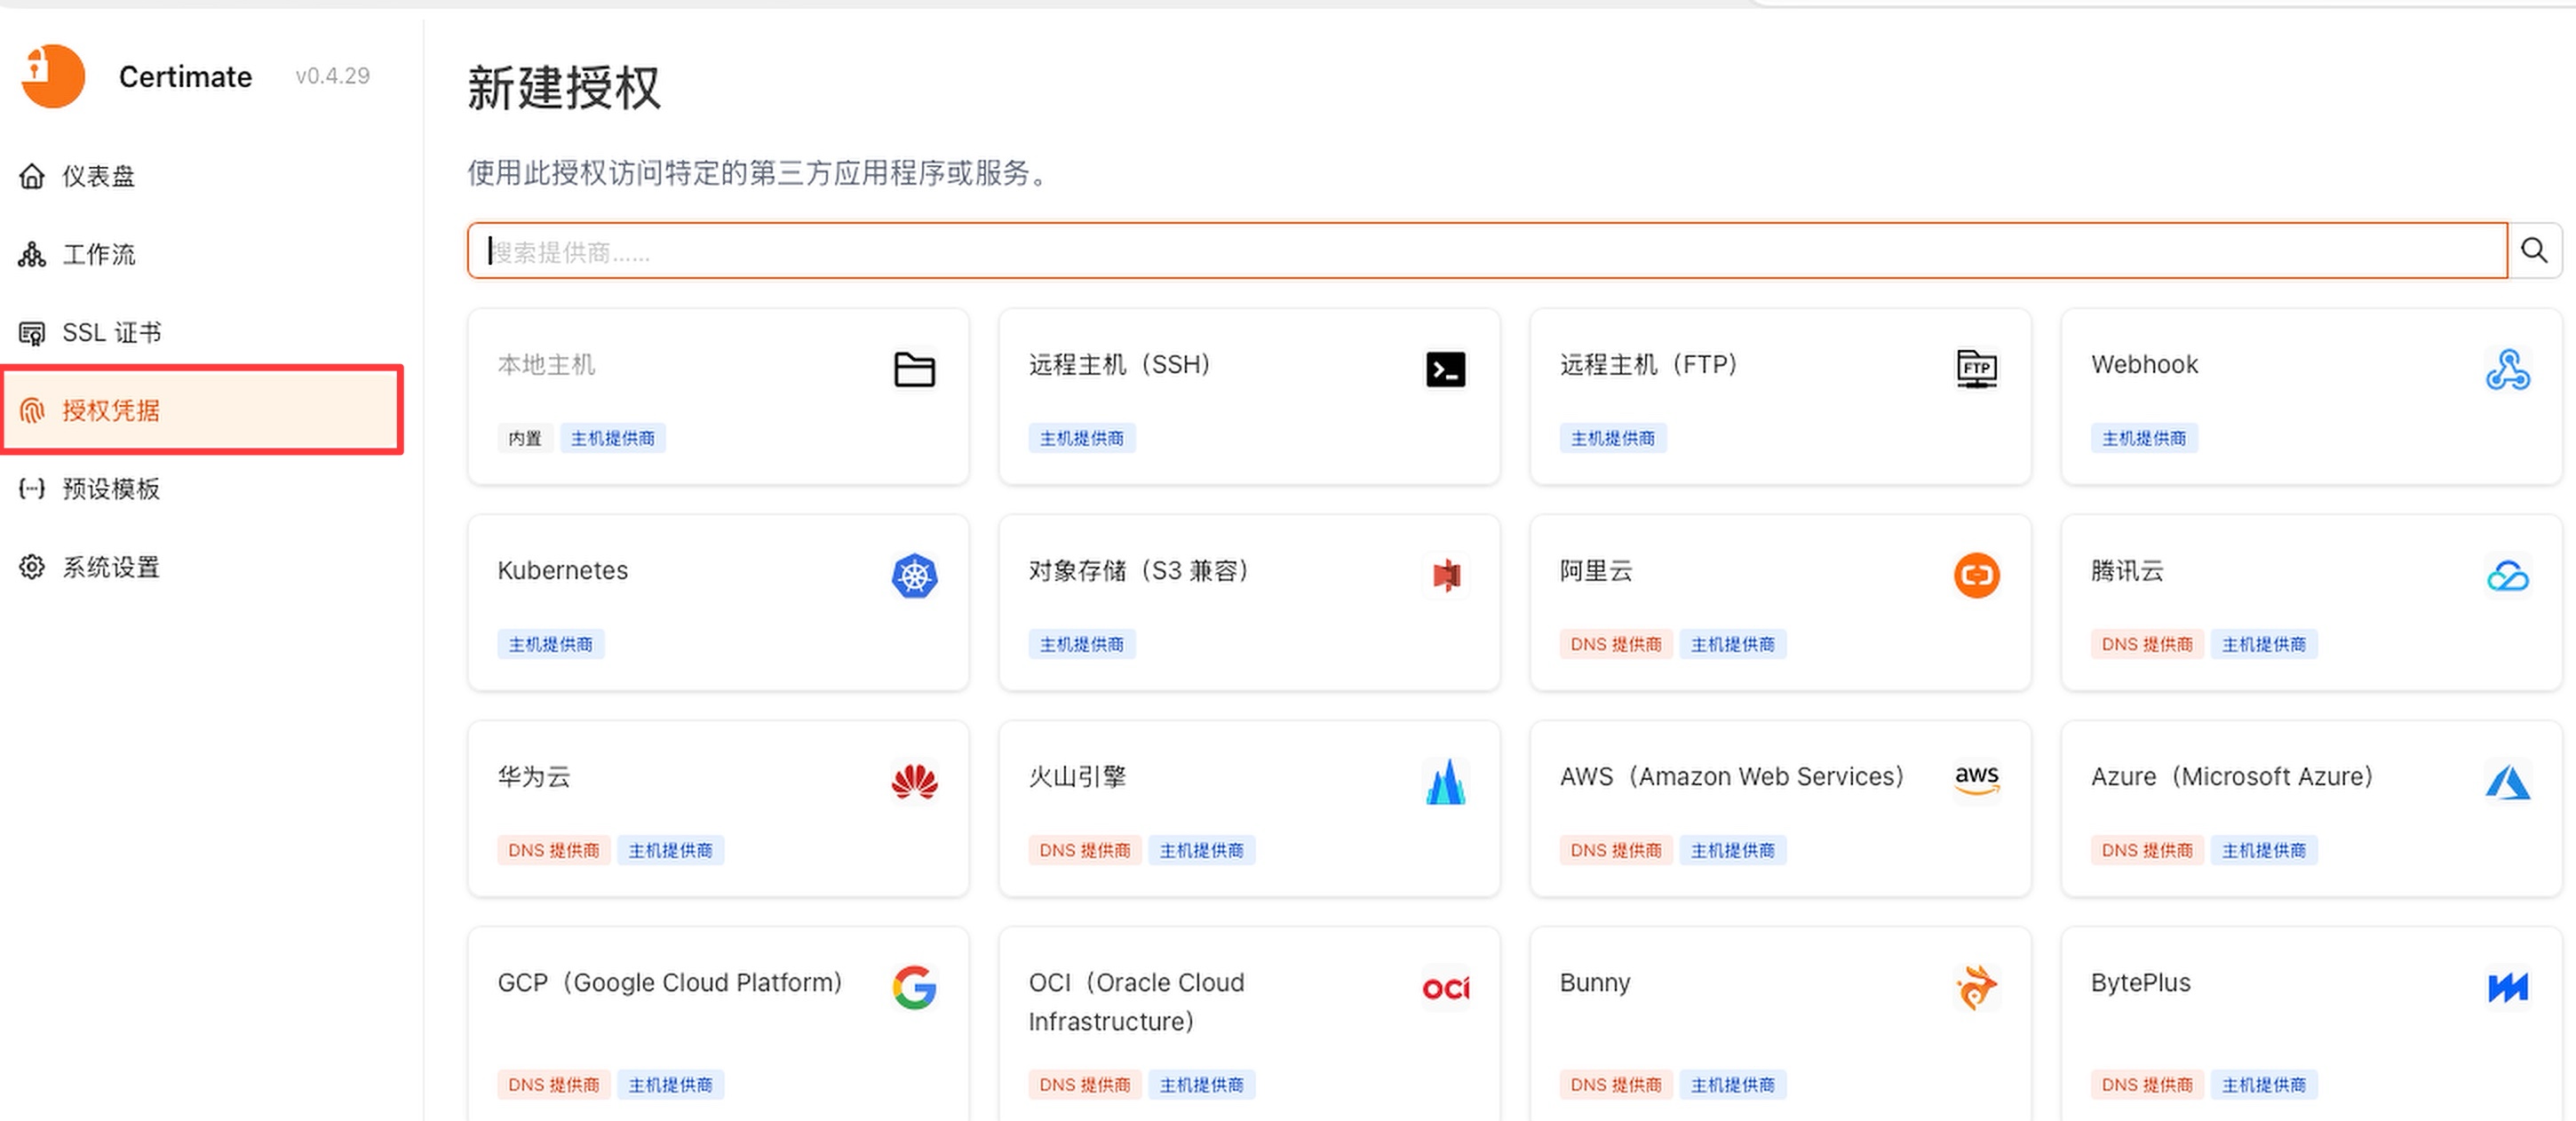The width and height of the screenshot is (2576, 1121).
Task: Select 对象存储（S3 兼容）provider
Action: pos(1249,603)
